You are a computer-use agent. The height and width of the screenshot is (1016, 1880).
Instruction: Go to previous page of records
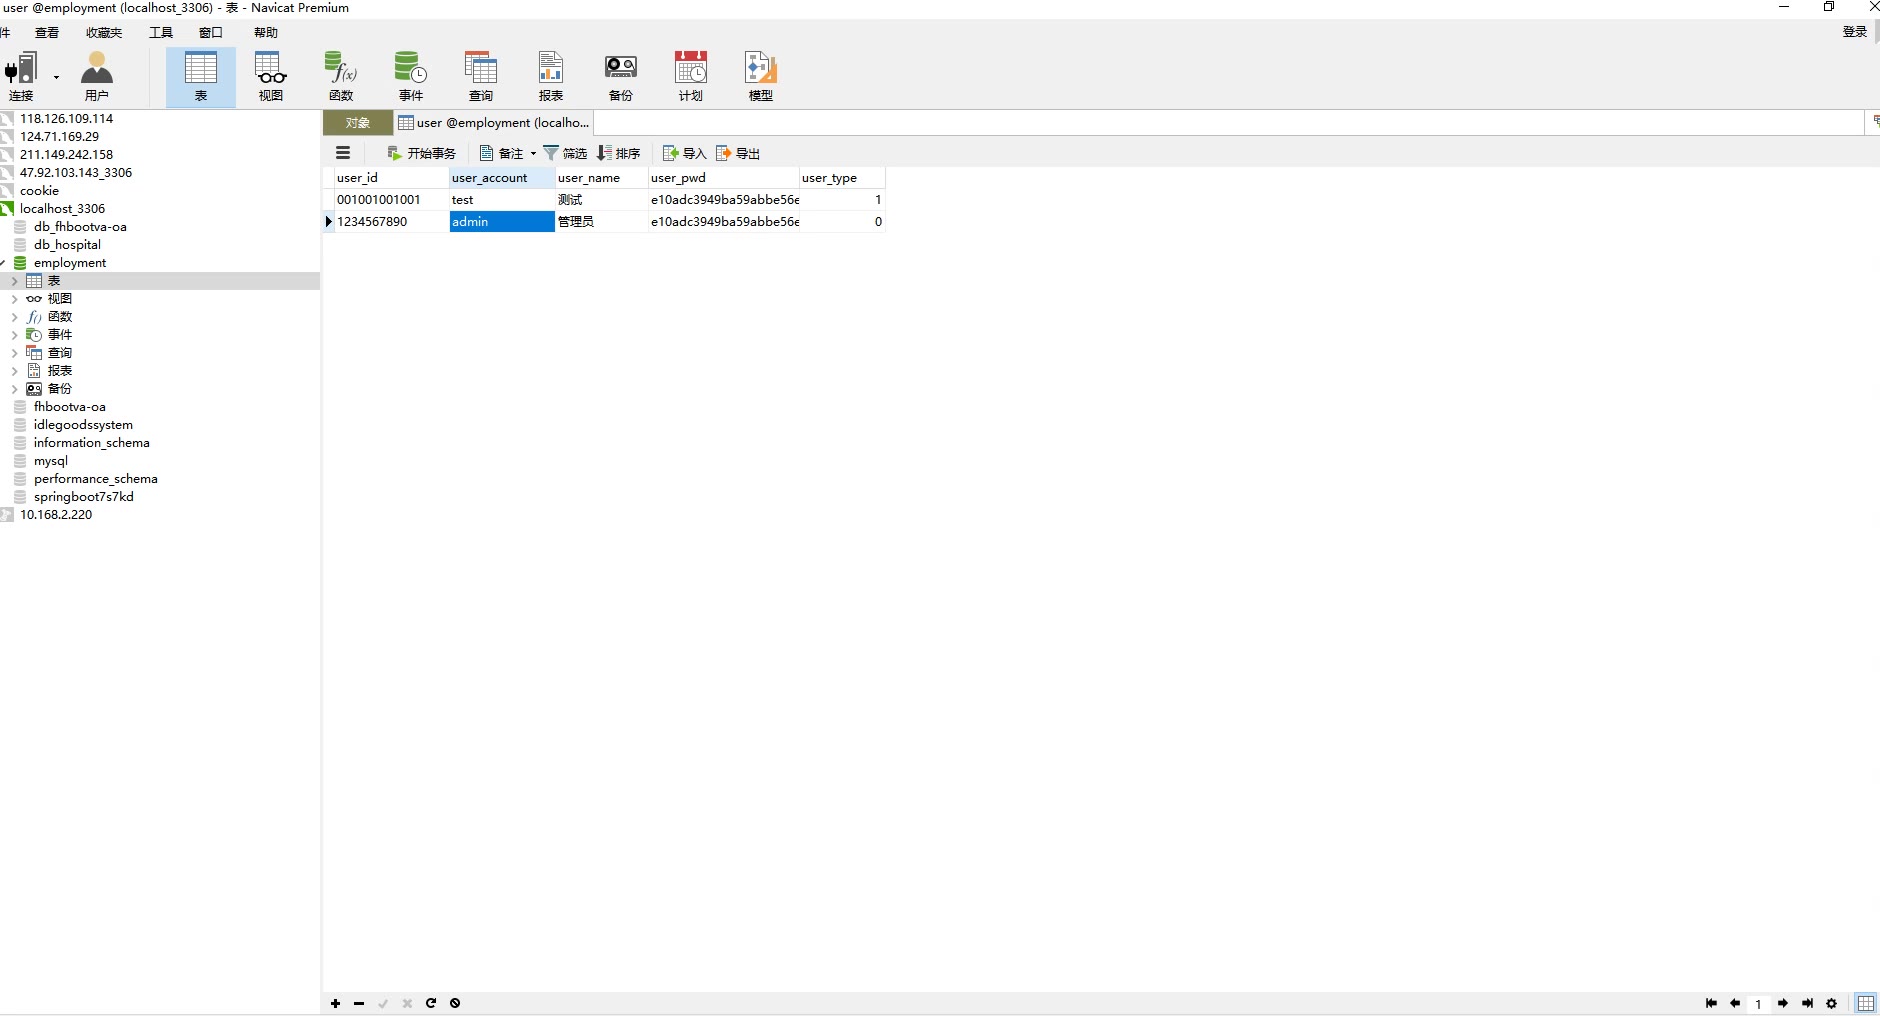click(x=1735, y=1003)
